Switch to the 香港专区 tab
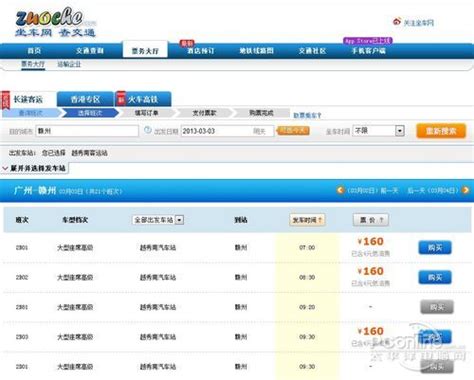 [x=86, y=99]
